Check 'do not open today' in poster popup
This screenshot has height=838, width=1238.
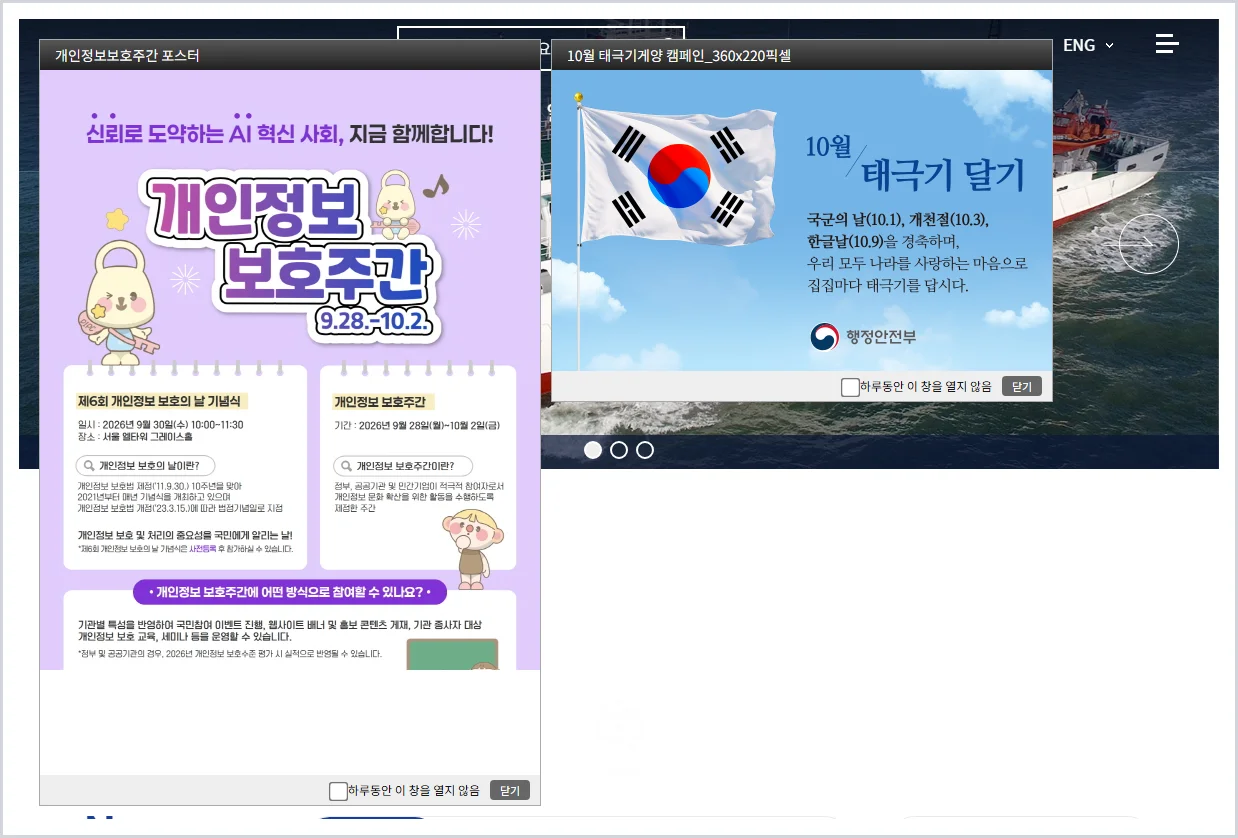tap(338, 791)
